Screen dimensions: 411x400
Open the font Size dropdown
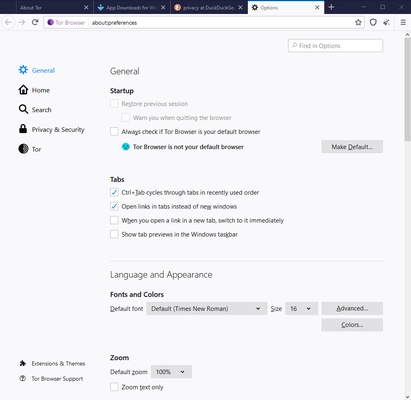tap(301, 308)
